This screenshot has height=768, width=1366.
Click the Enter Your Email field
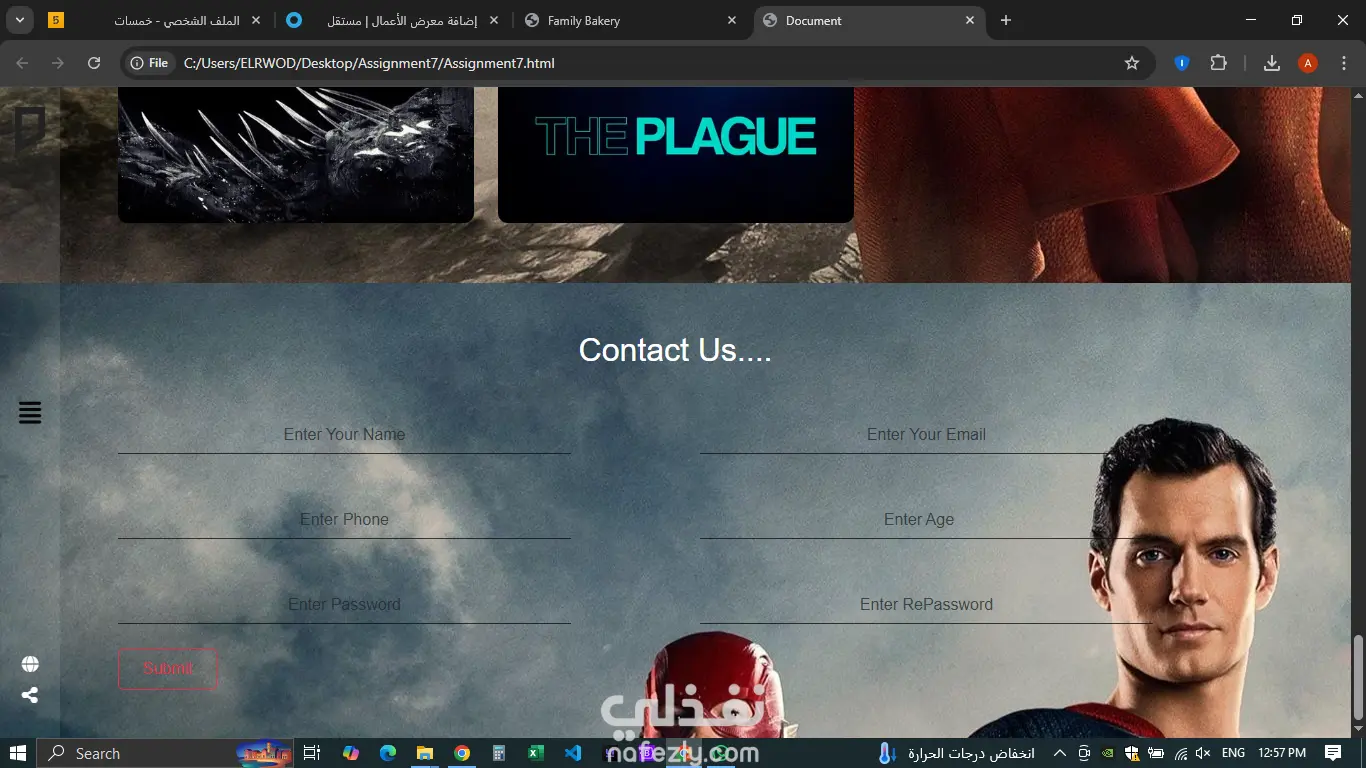click(x=926, y=435)
